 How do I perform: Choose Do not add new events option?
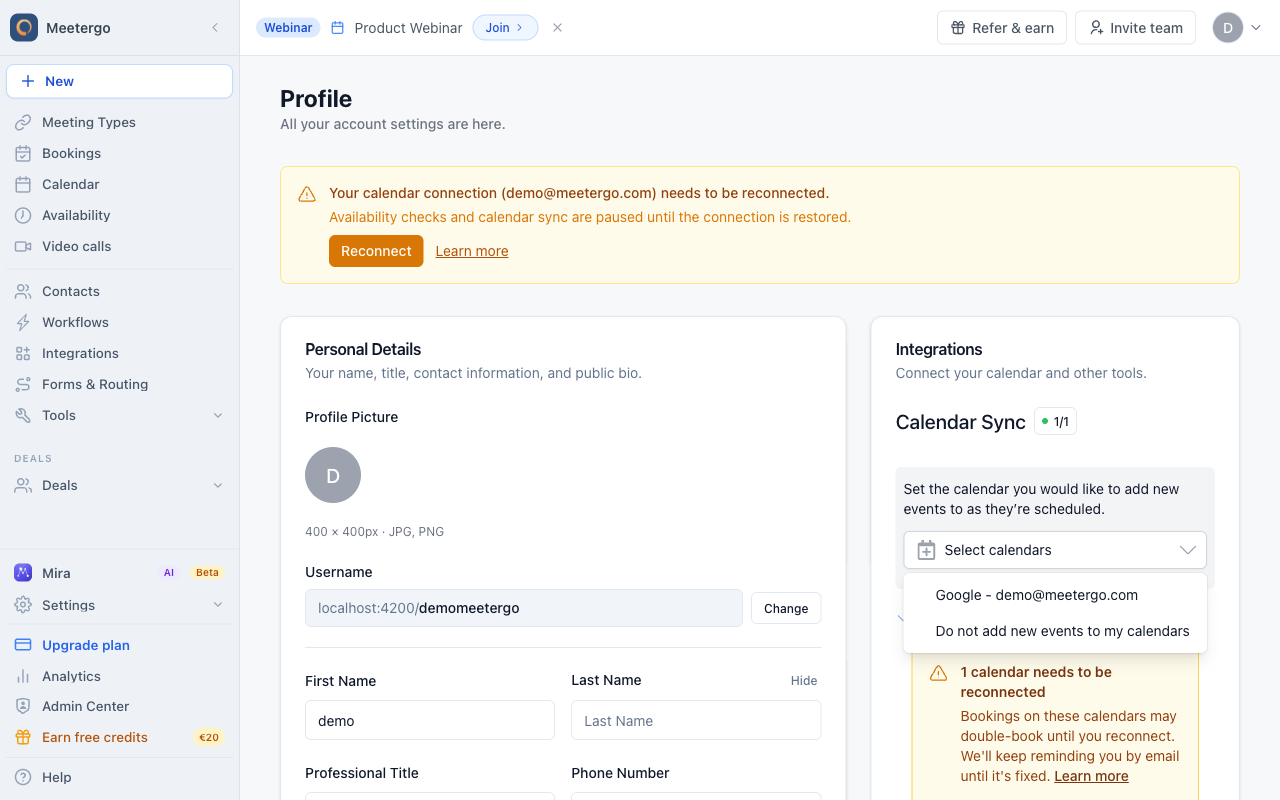1055,631
